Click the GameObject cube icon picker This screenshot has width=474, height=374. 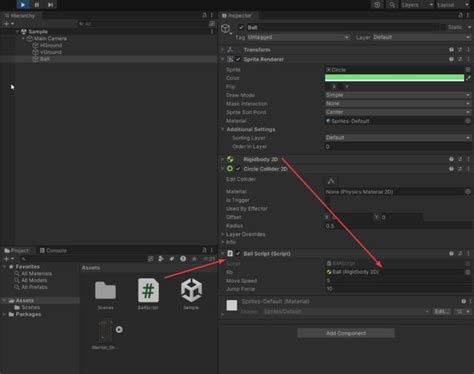(x=226, y=29)
